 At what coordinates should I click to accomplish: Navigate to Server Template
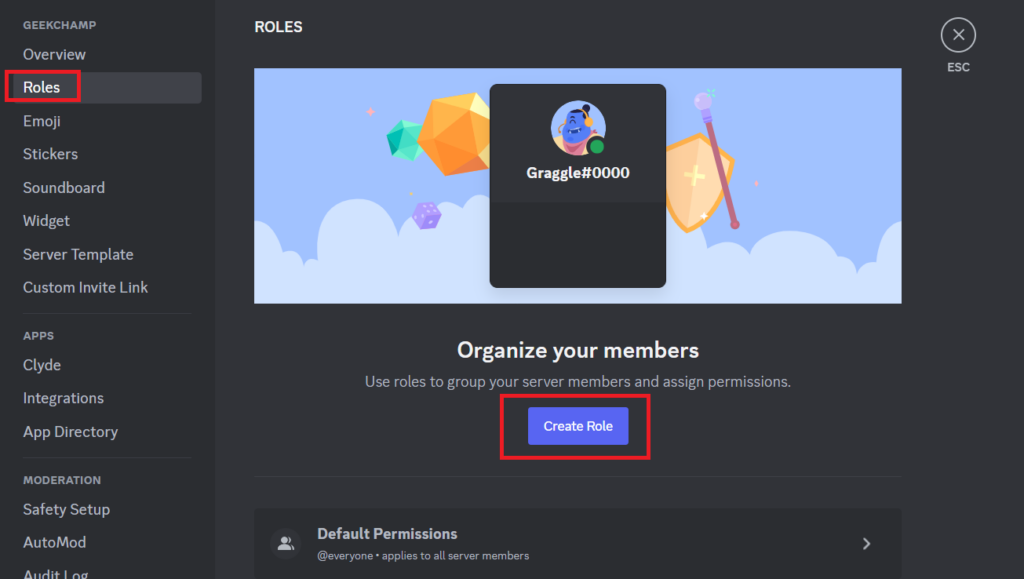pos(78,254)
